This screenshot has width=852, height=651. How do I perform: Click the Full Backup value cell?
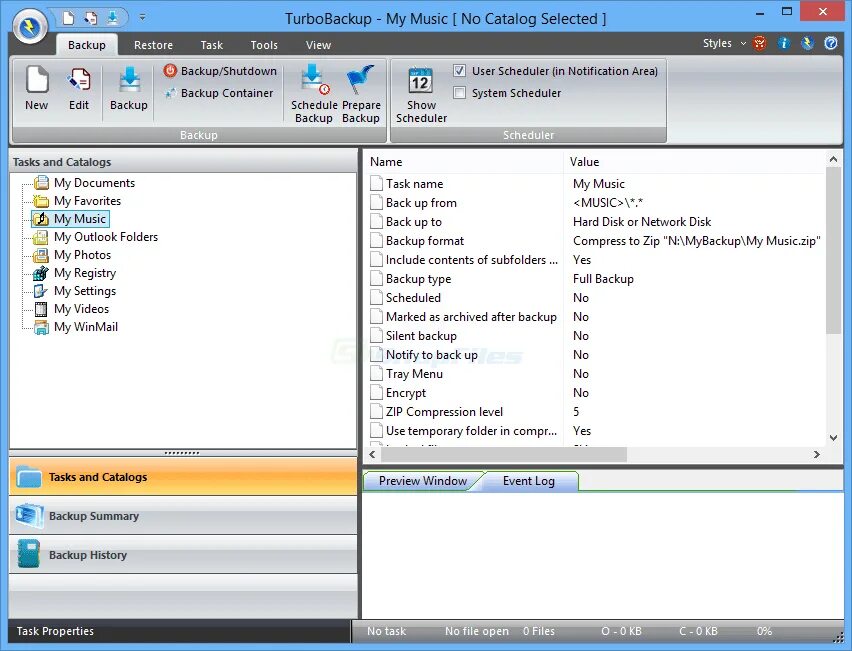pos(603,279)
